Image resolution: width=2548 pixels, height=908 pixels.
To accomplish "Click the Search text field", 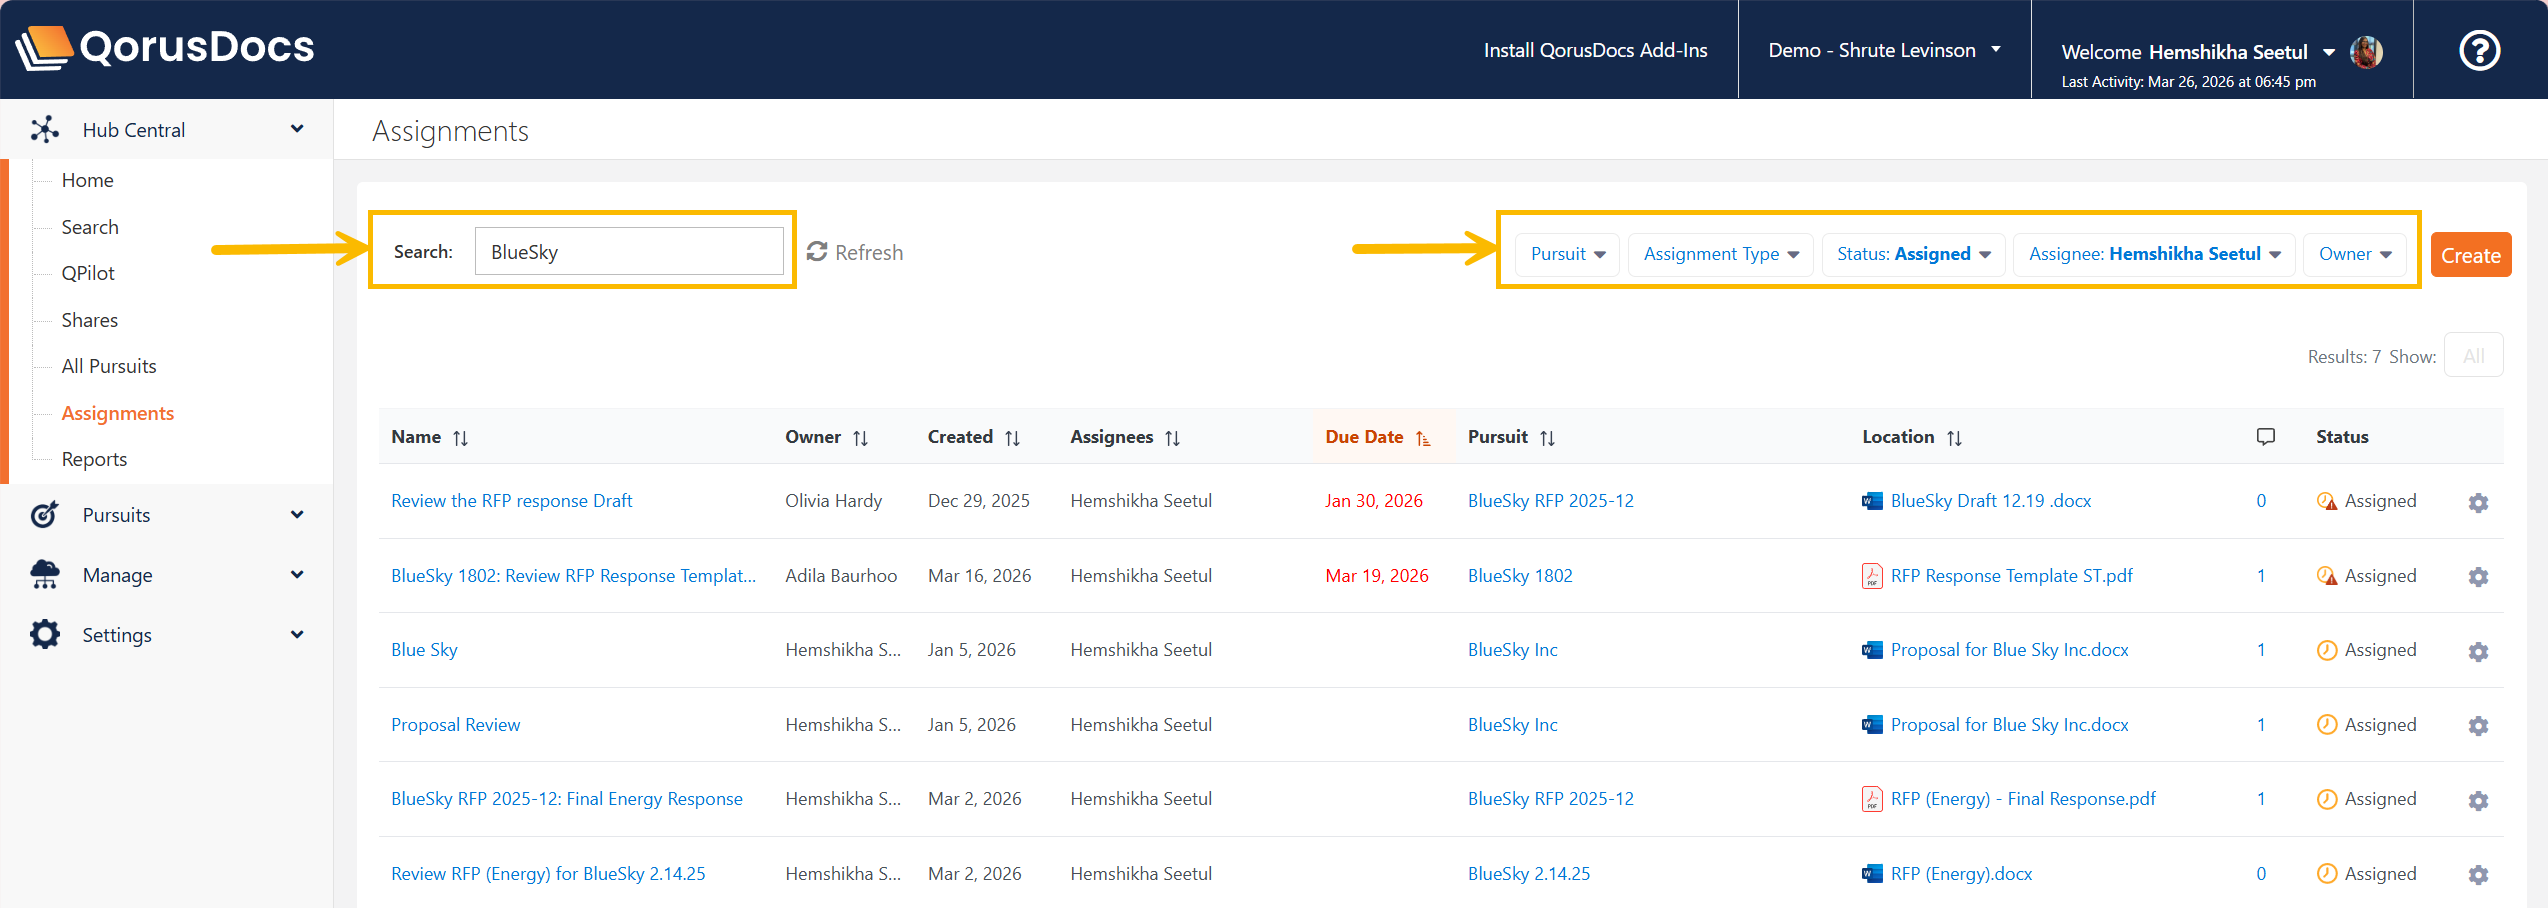I will tap(628, 252).
